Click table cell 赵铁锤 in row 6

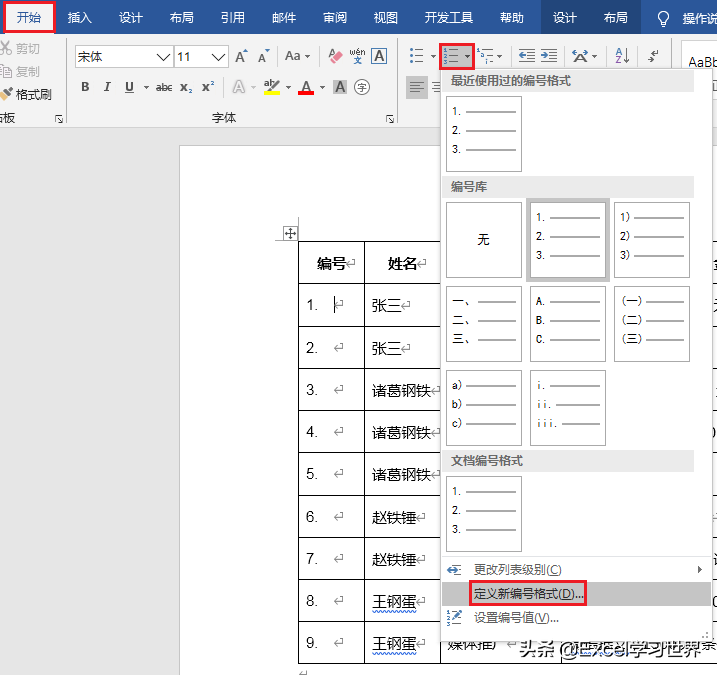pyautogui.click(x=402, y=517)
